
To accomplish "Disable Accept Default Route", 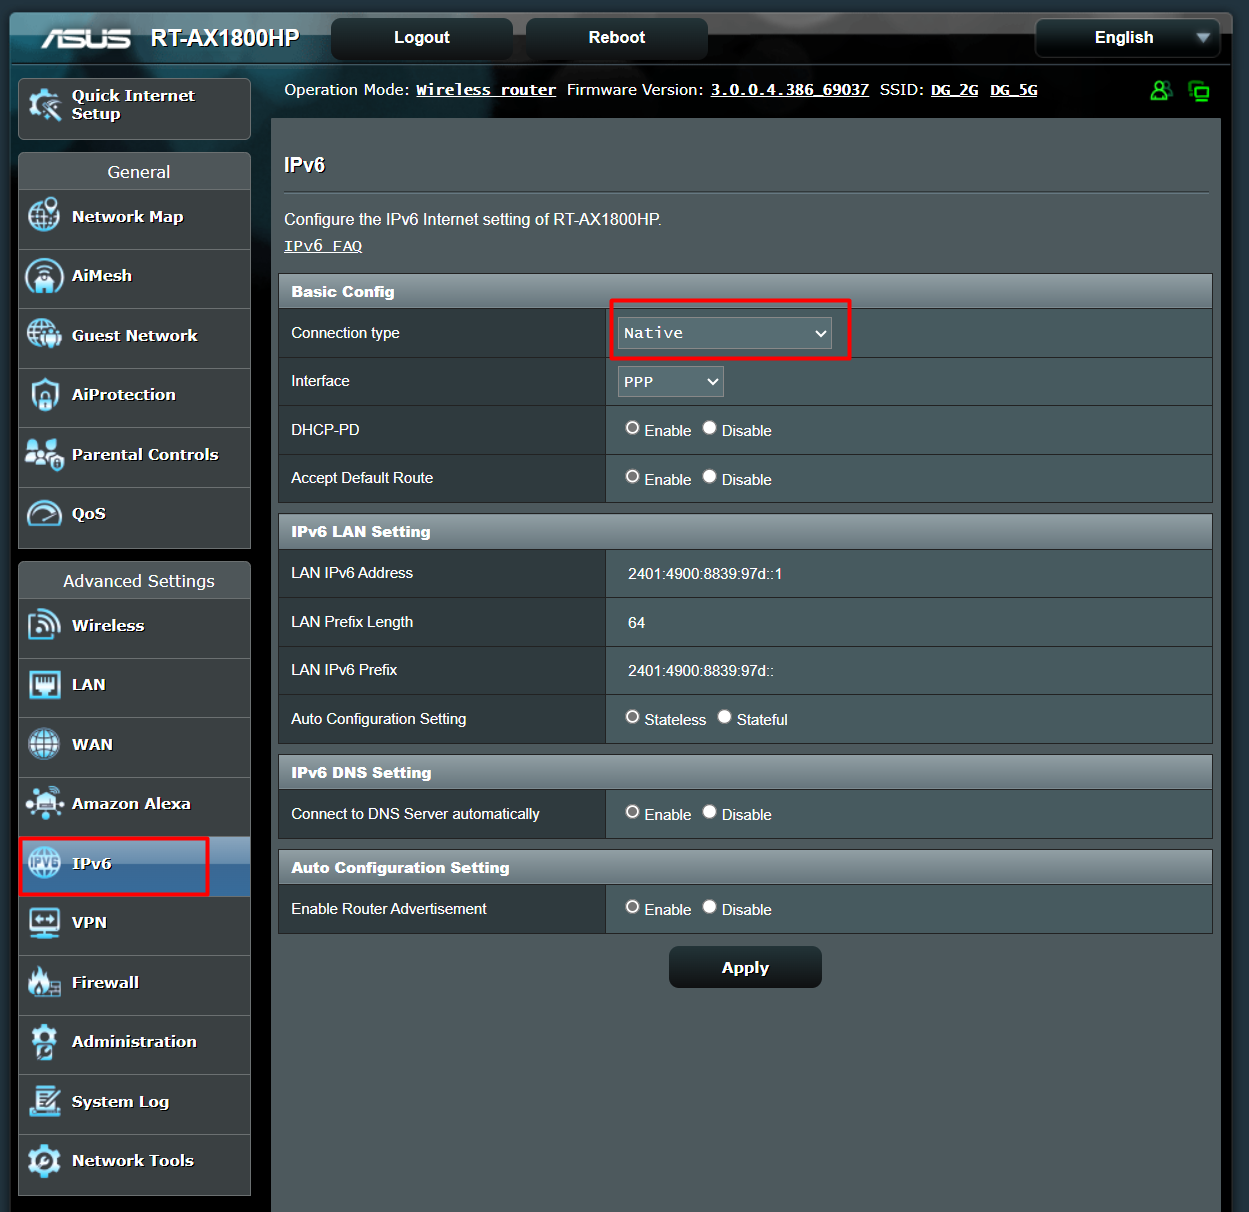I will (x=709, y=477).
